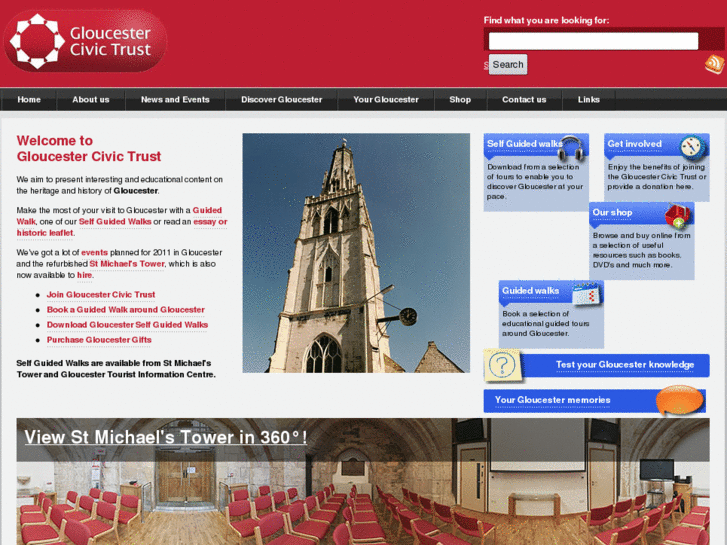Open the Get involved panel heading
The image size is (727, 545).
(634, 144)
